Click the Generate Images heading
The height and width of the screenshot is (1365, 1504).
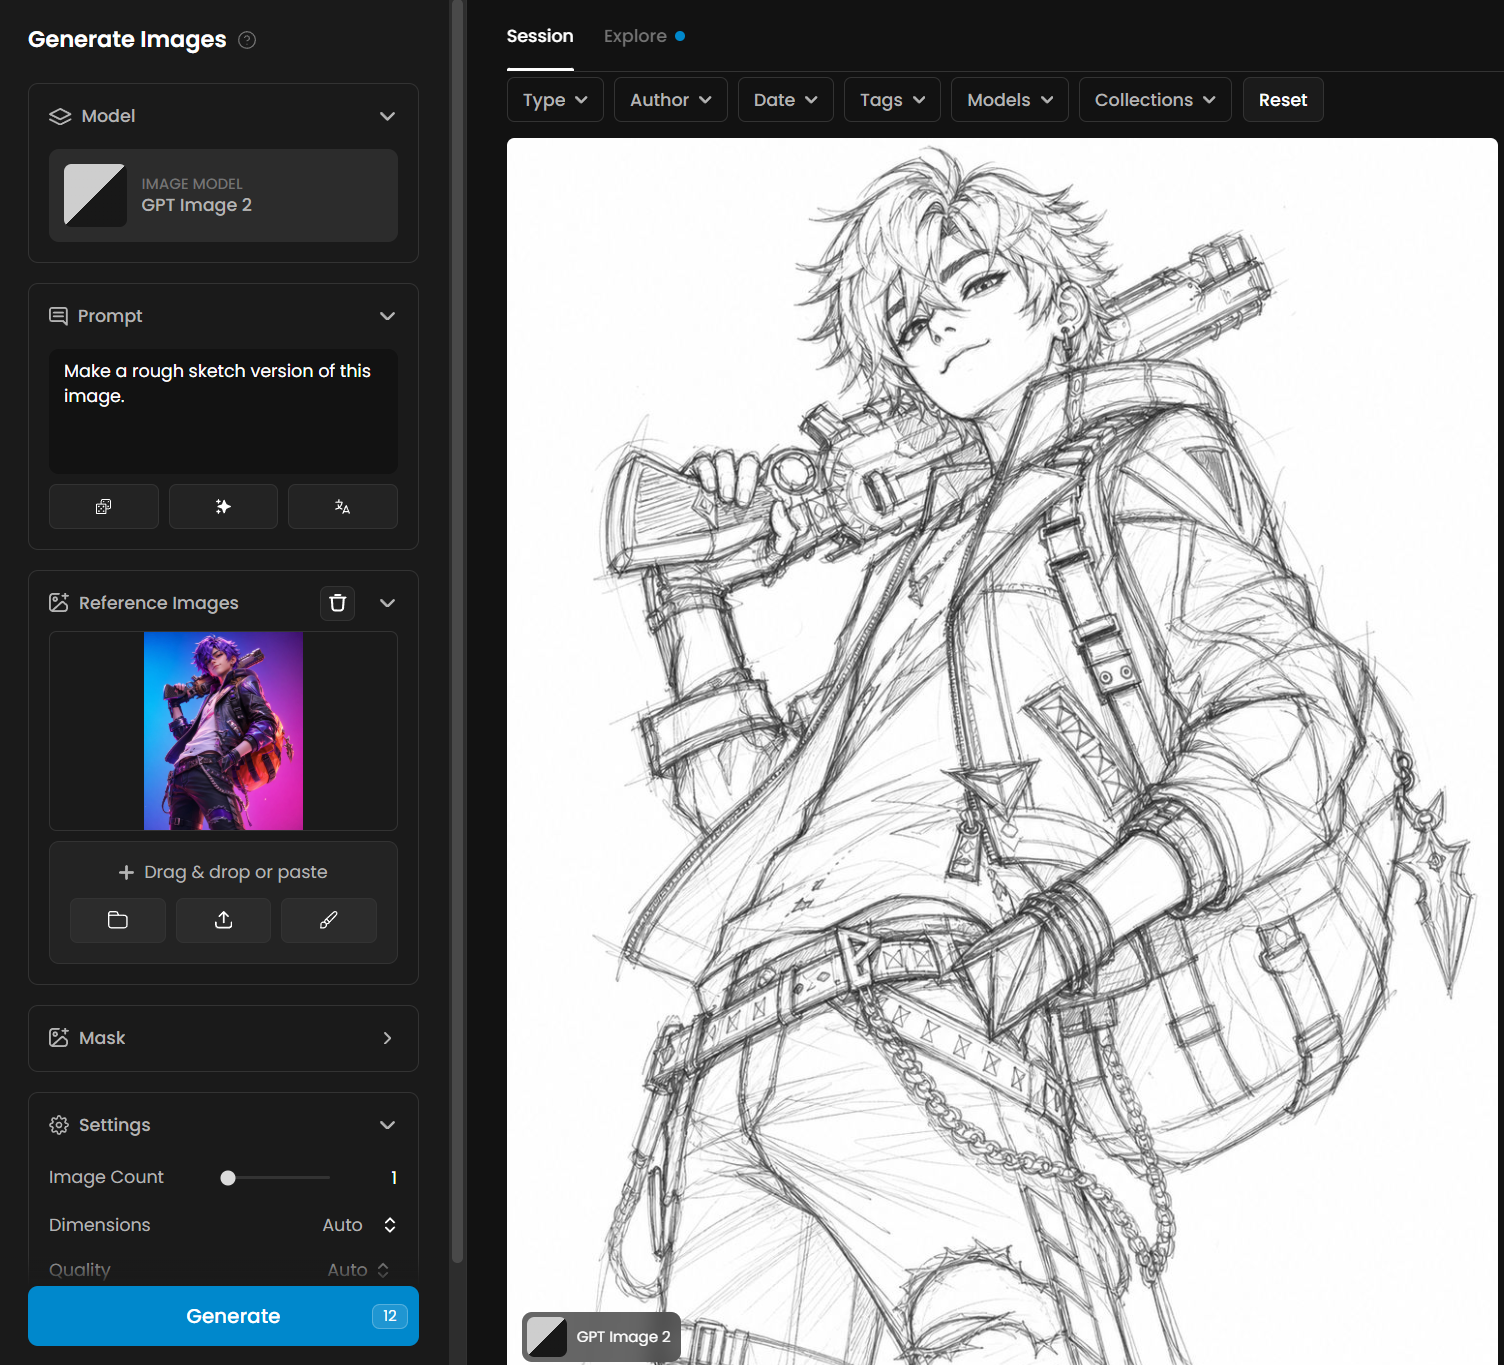[127, 40]
